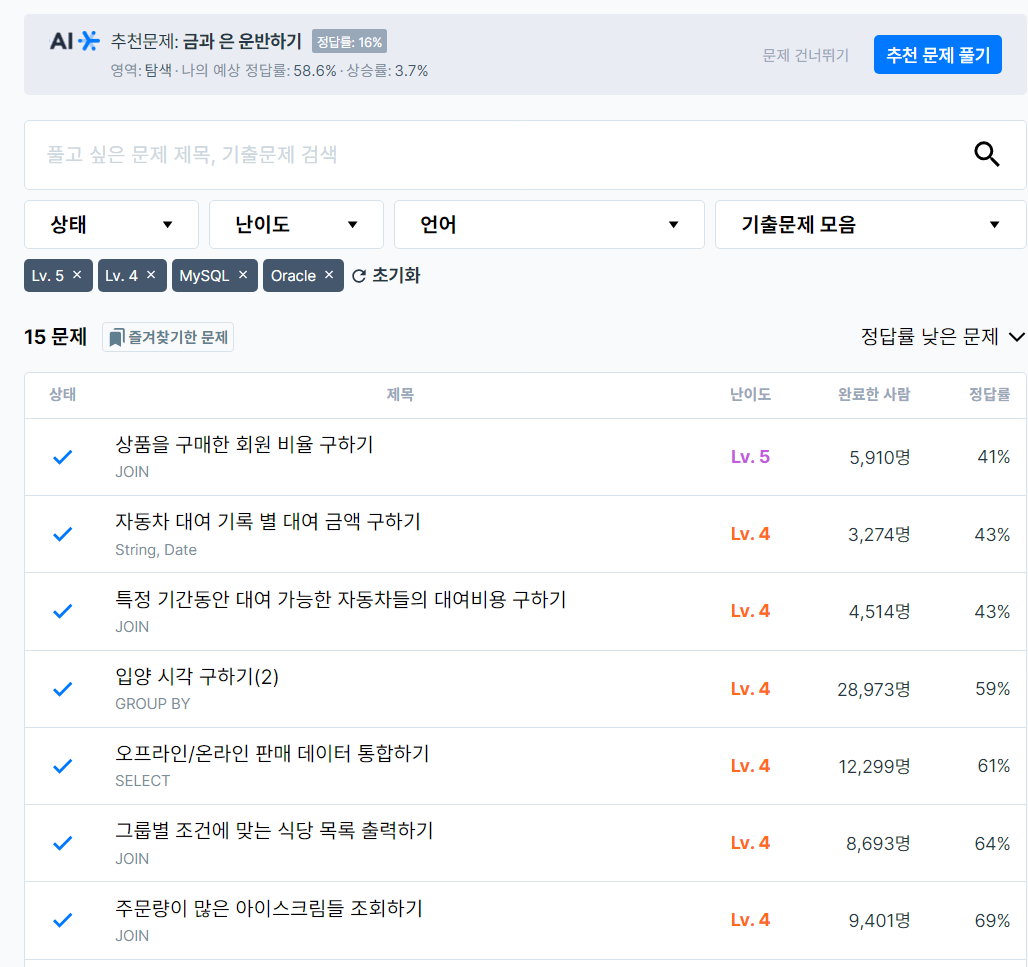Click checkmark for 입양 시각 구하기(2)

[x=62, y=689]
